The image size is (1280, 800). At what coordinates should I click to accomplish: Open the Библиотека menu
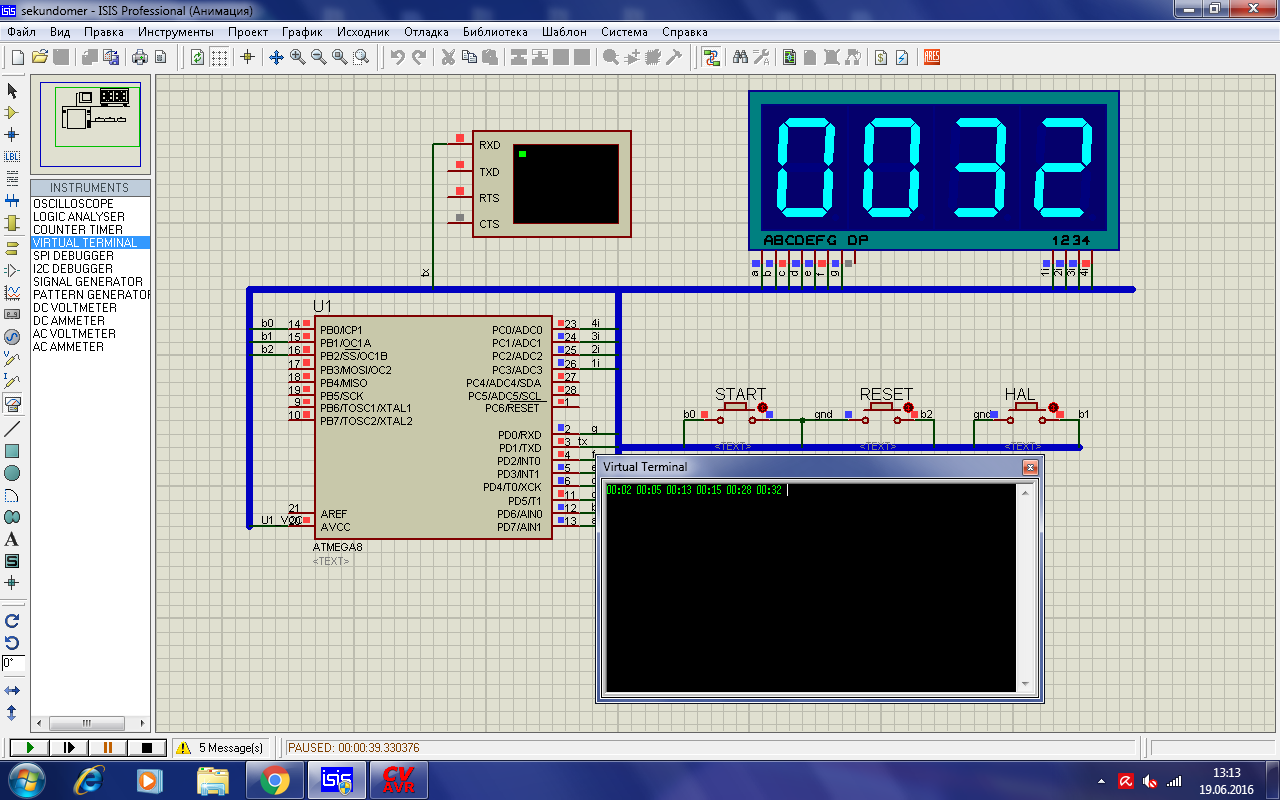click(x=495, y=32)
